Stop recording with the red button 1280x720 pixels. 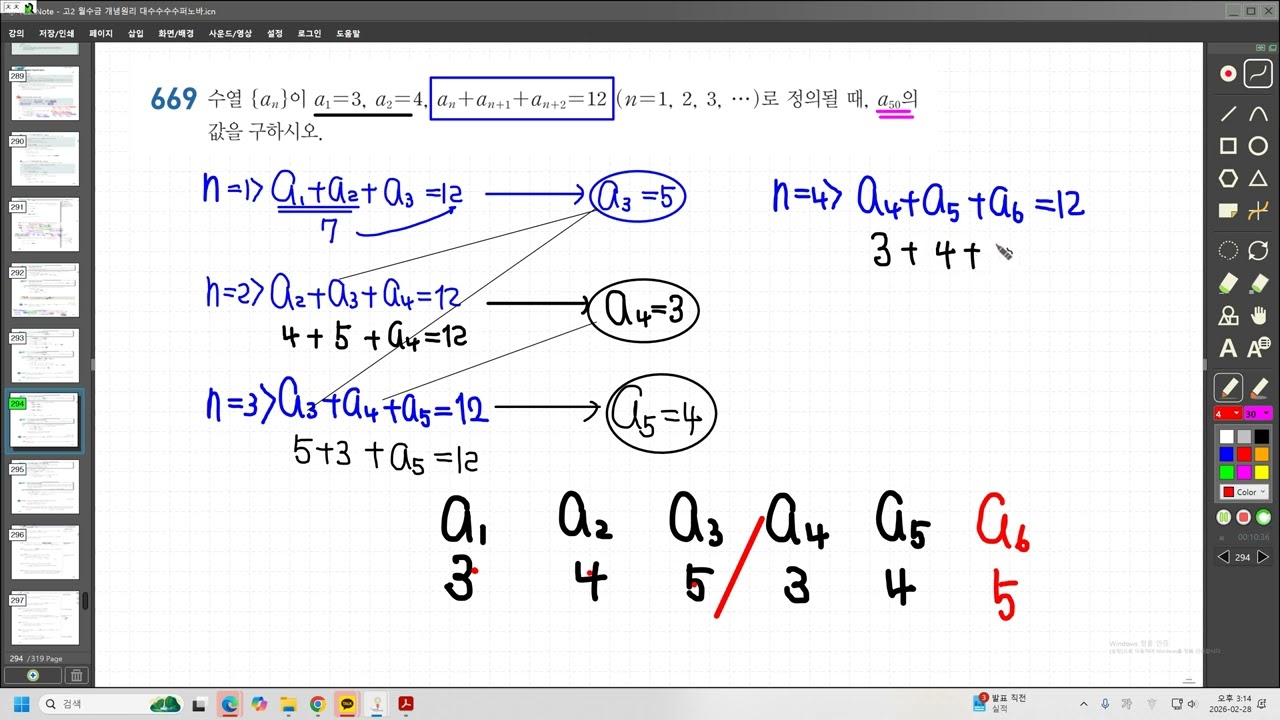point(1243,517)
